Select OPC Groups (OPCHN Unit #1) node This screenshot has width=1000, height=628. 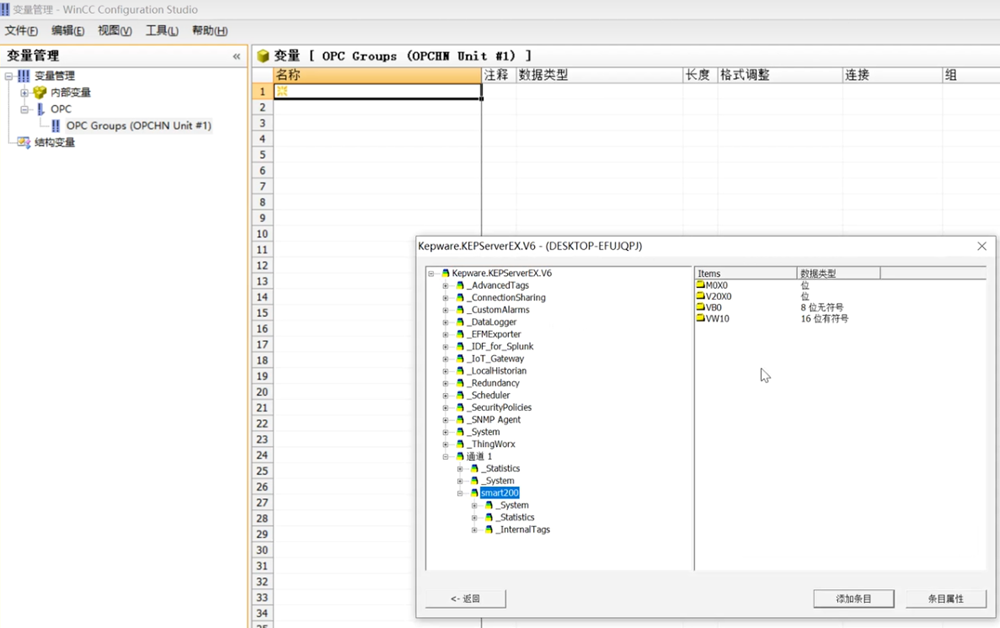coord(138,126)
